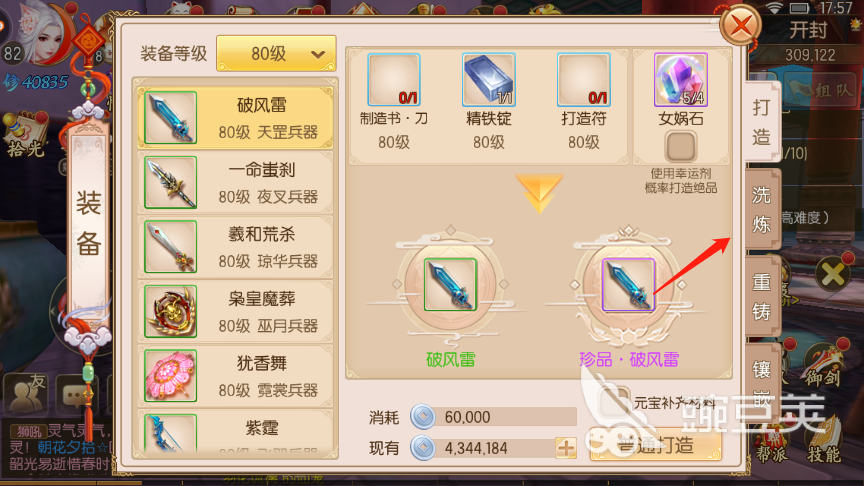Select 破风雷 weapon from list
864x486 pixels.
coord(236,118)
